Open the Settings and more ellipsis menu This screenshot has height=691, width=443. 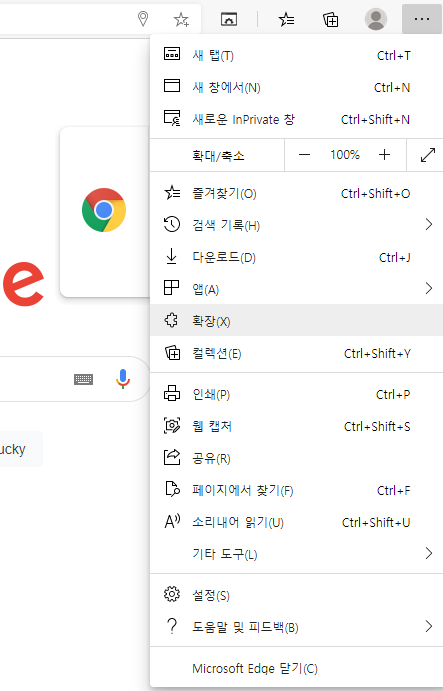click(422, 19)
